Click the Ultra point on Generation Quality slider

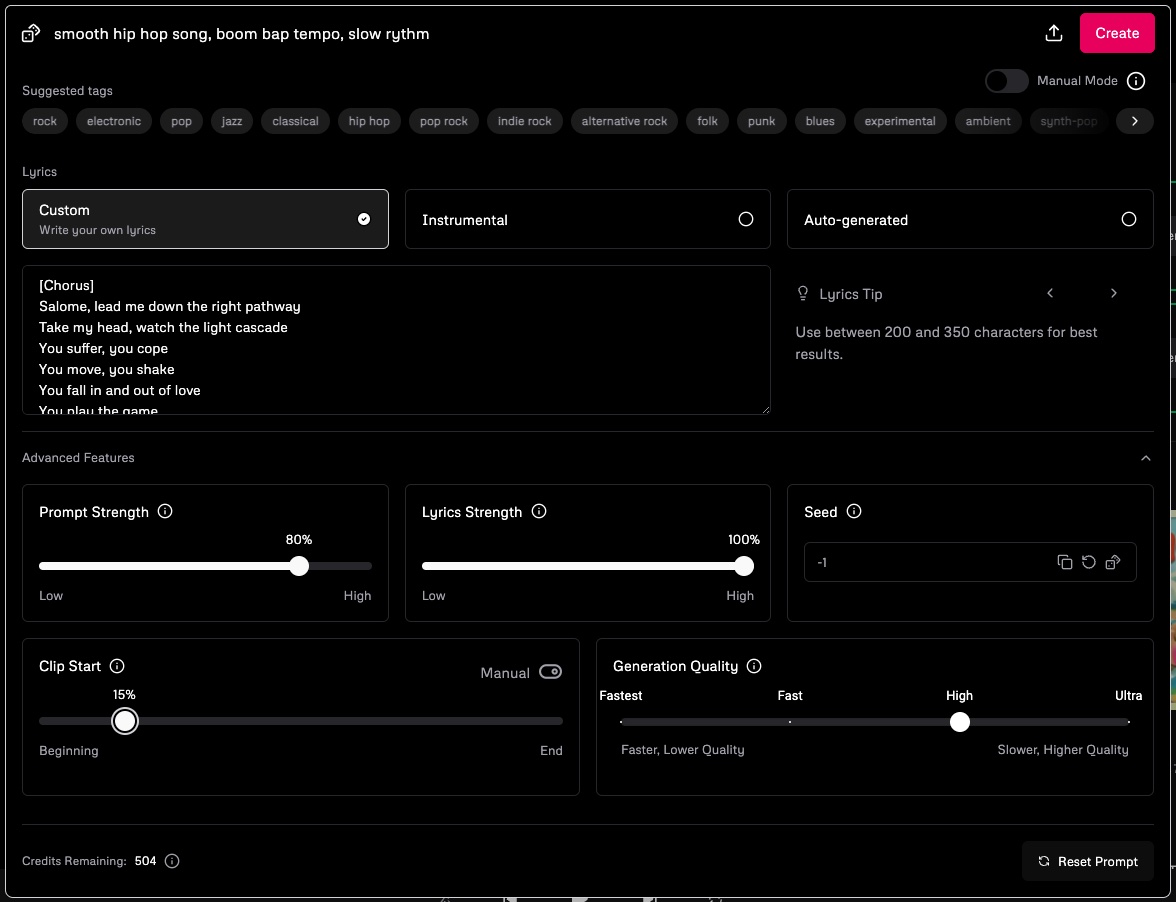[1128, 722]
